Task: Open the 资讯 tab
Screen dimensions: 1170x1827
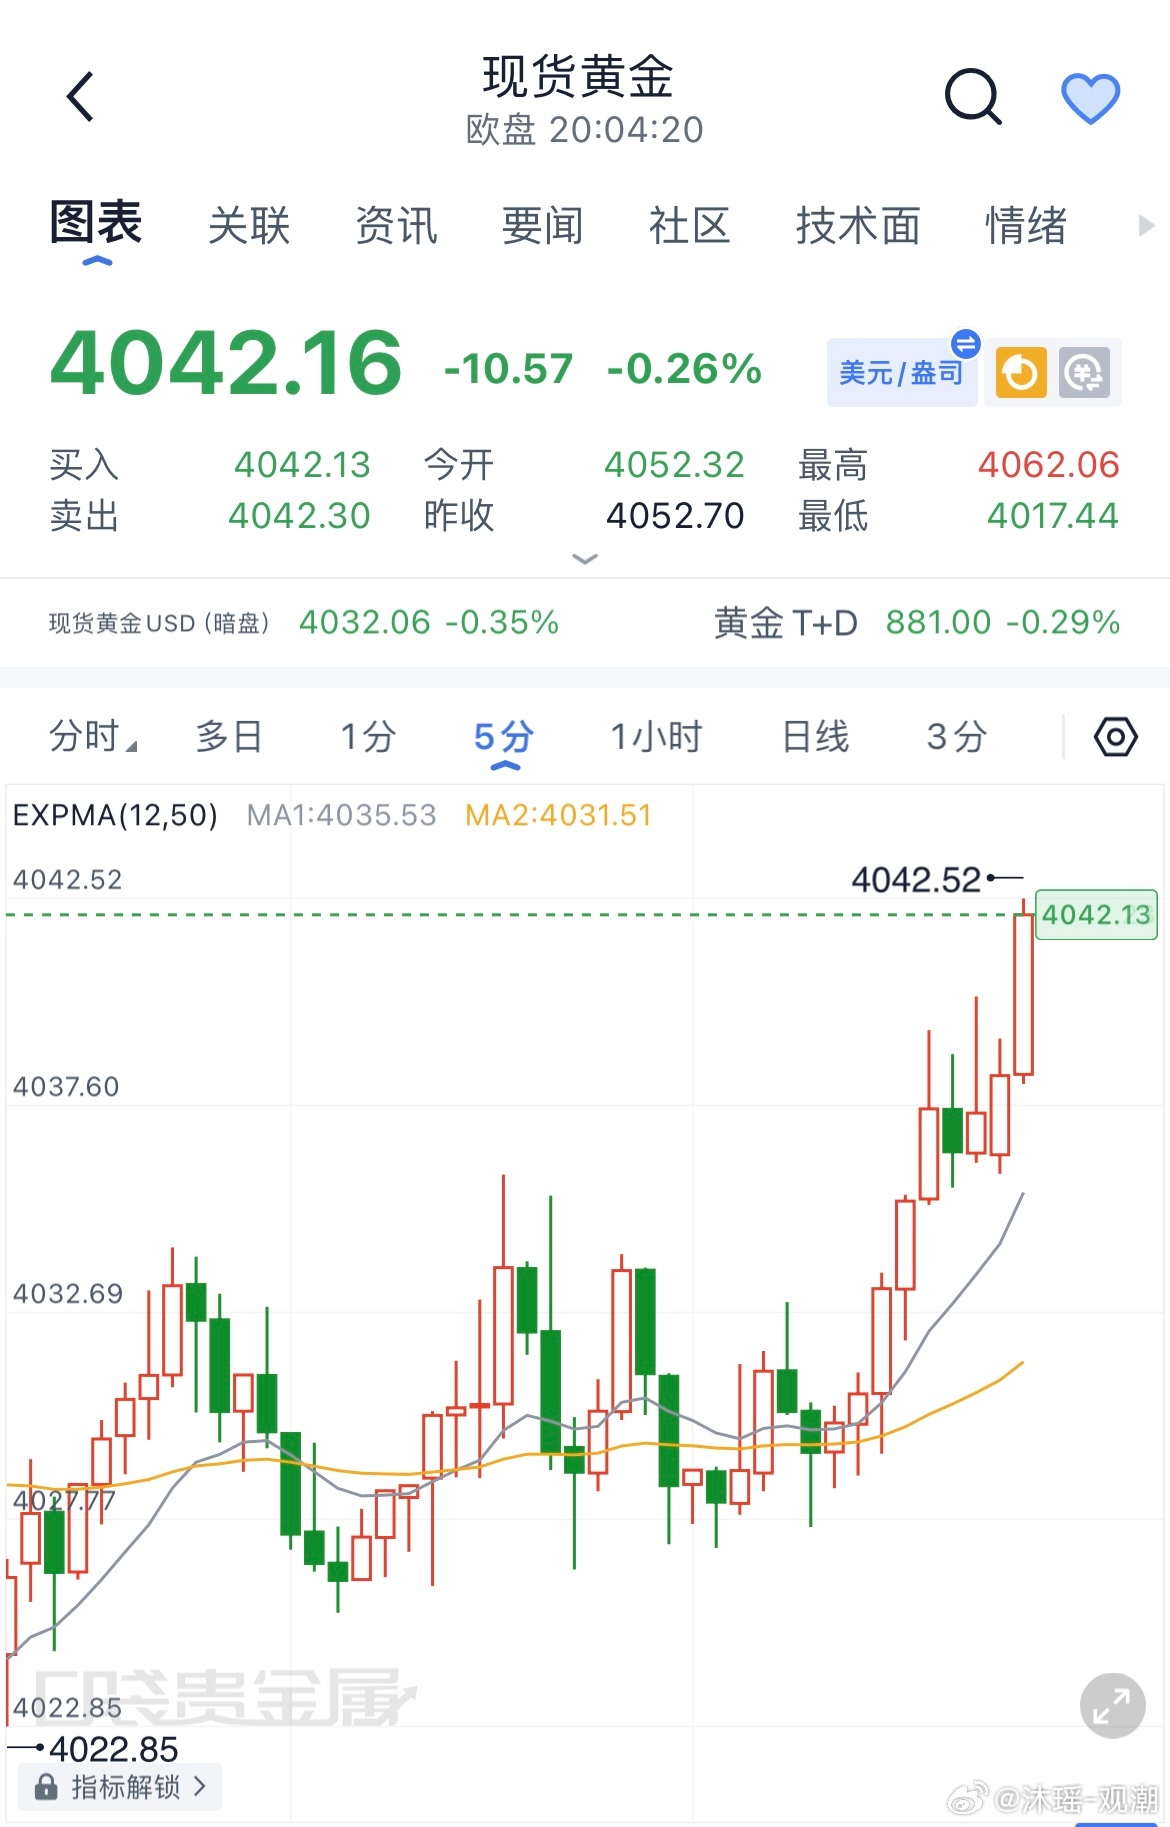Action: coord(396,226)
